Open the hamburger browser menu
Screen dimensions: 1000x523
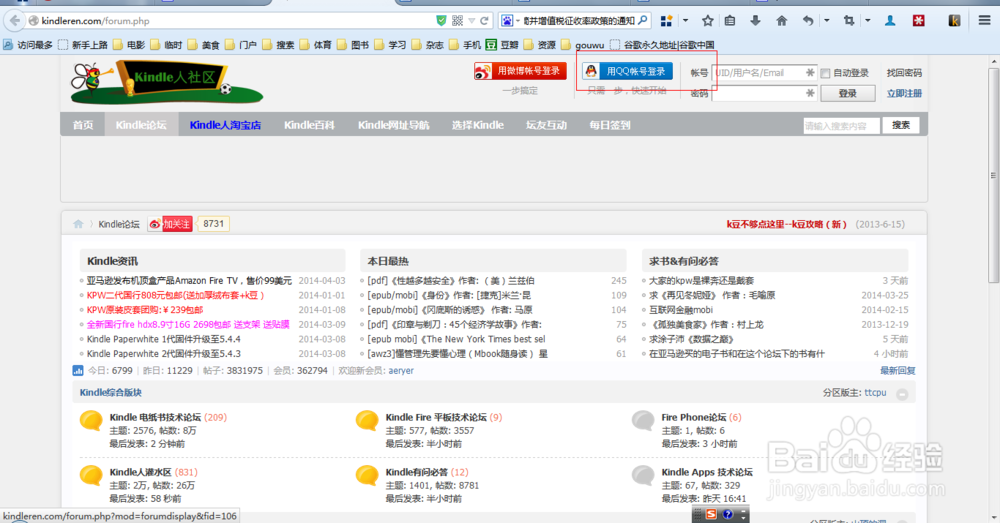(x=985, y=20)
